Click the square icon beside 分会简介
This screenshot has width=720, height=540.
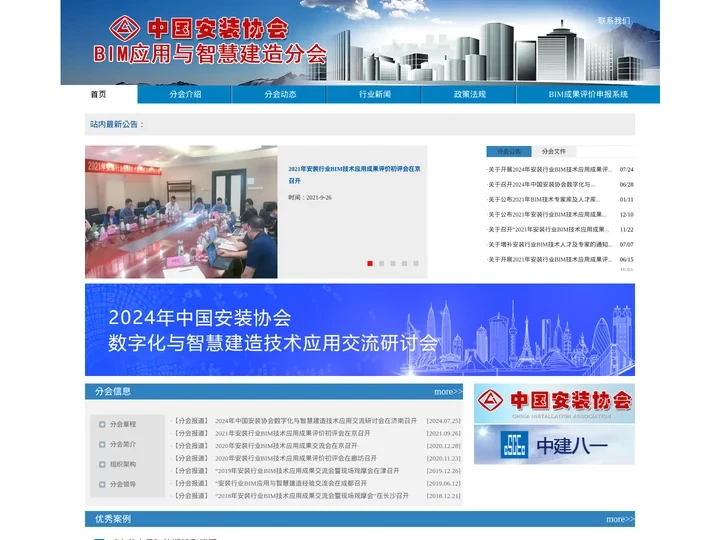pyautogui.click(x=102, y=444)
